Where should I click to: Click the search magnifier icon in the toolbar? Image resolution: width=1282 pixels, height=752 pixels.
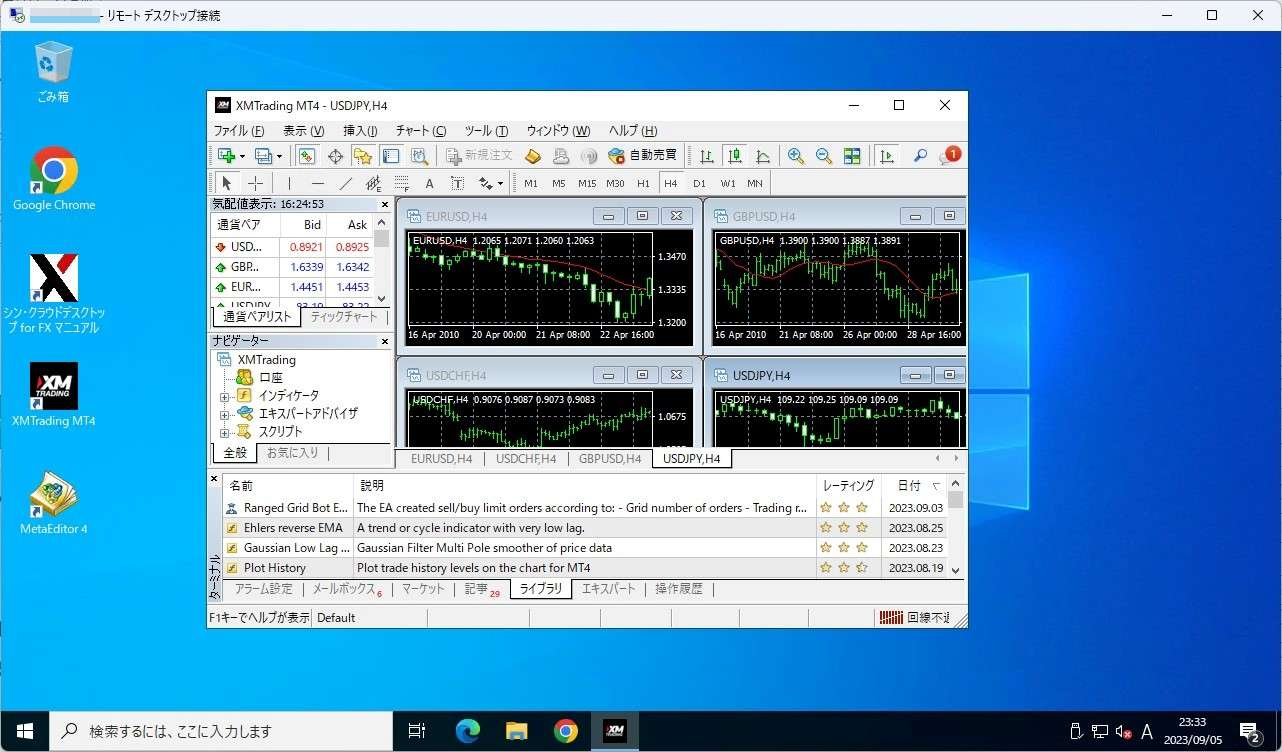click(920, 156)
